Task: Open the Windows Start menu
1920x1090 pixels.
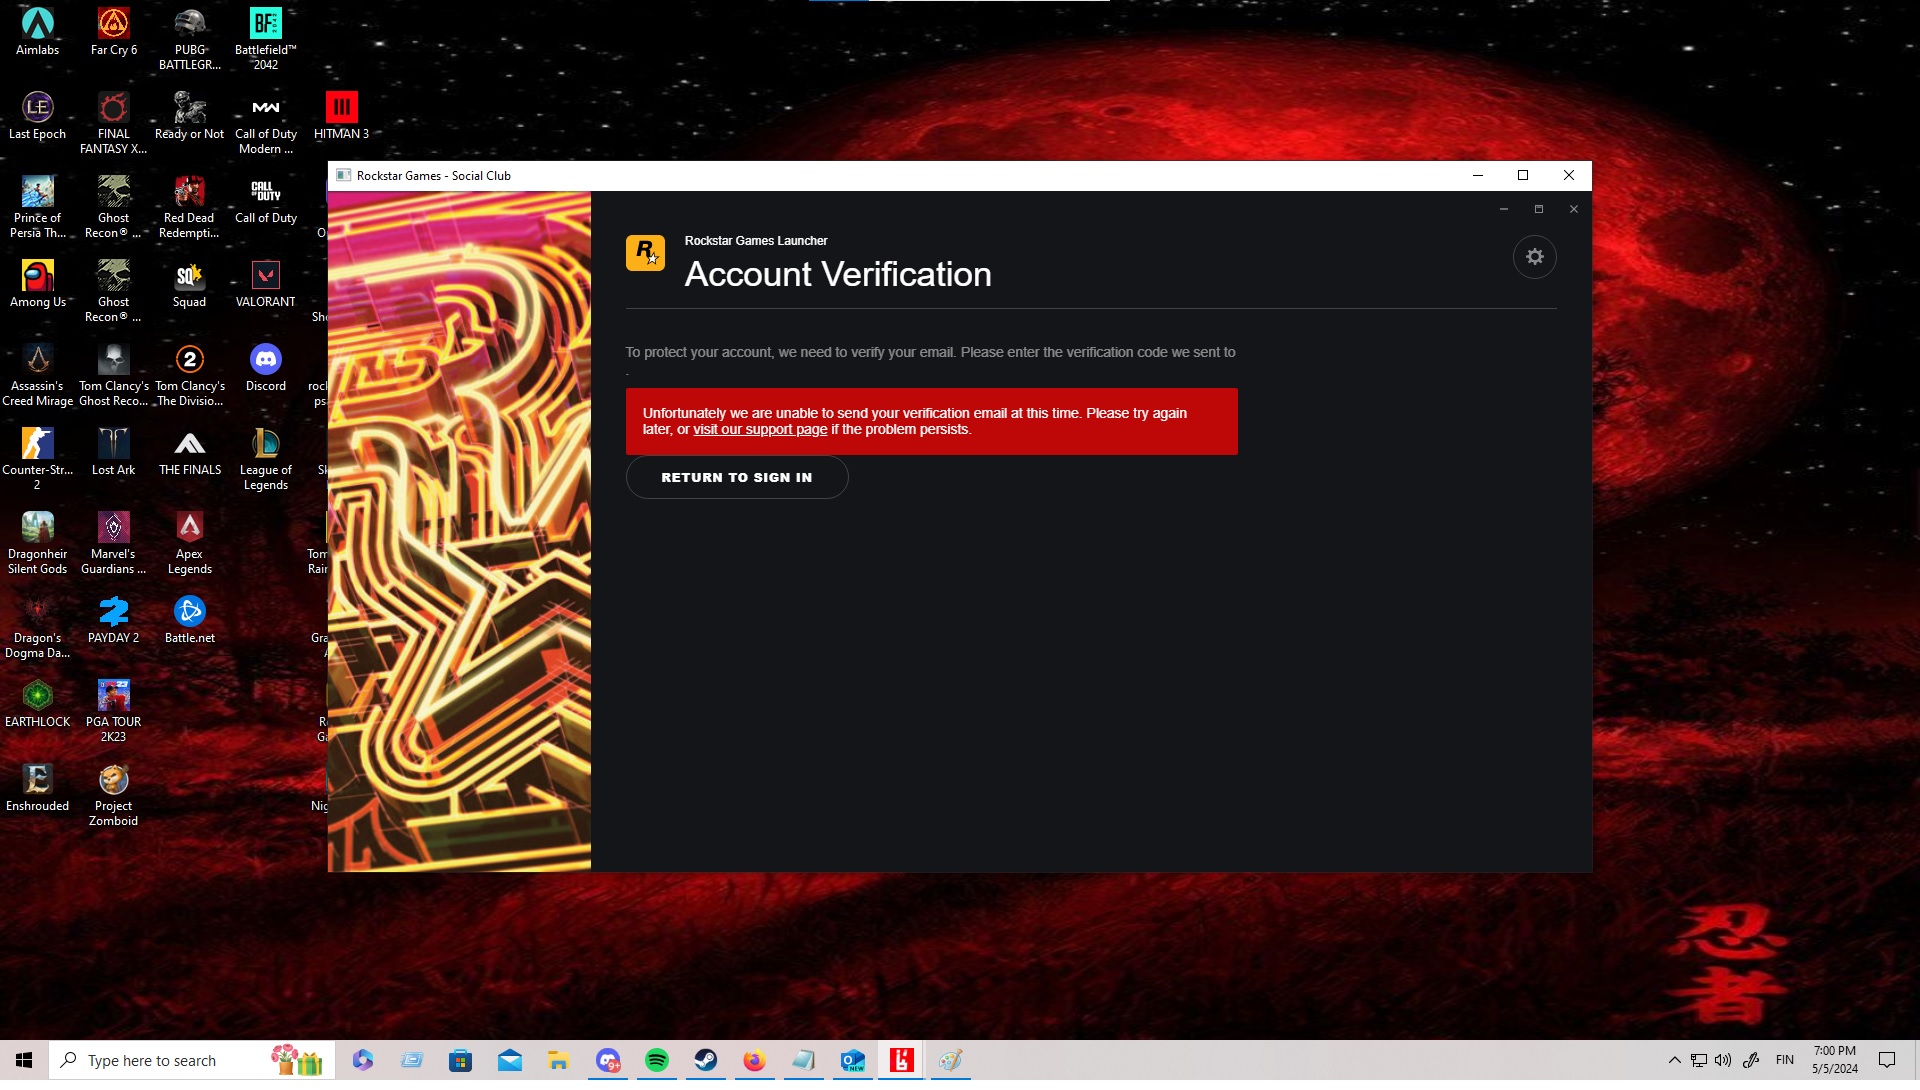Action: (24, 1060)
